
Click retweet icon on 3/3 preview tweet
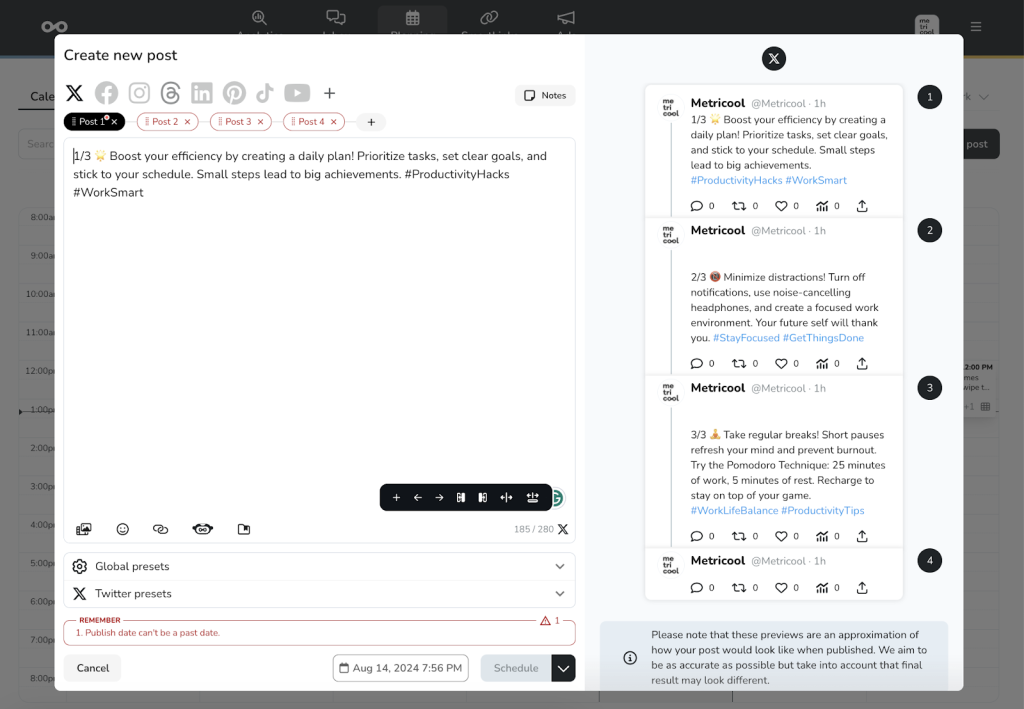click(739, 537)
